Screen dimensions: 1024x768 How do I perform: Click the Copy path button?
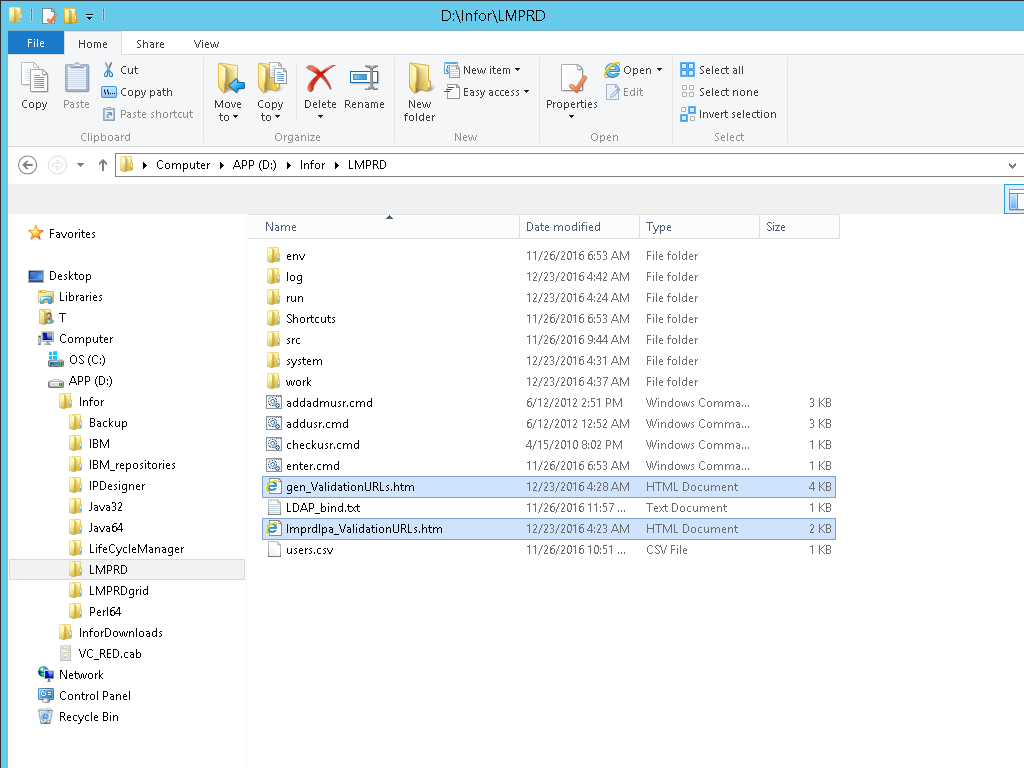pyautogui.click(x=137, y=92)
